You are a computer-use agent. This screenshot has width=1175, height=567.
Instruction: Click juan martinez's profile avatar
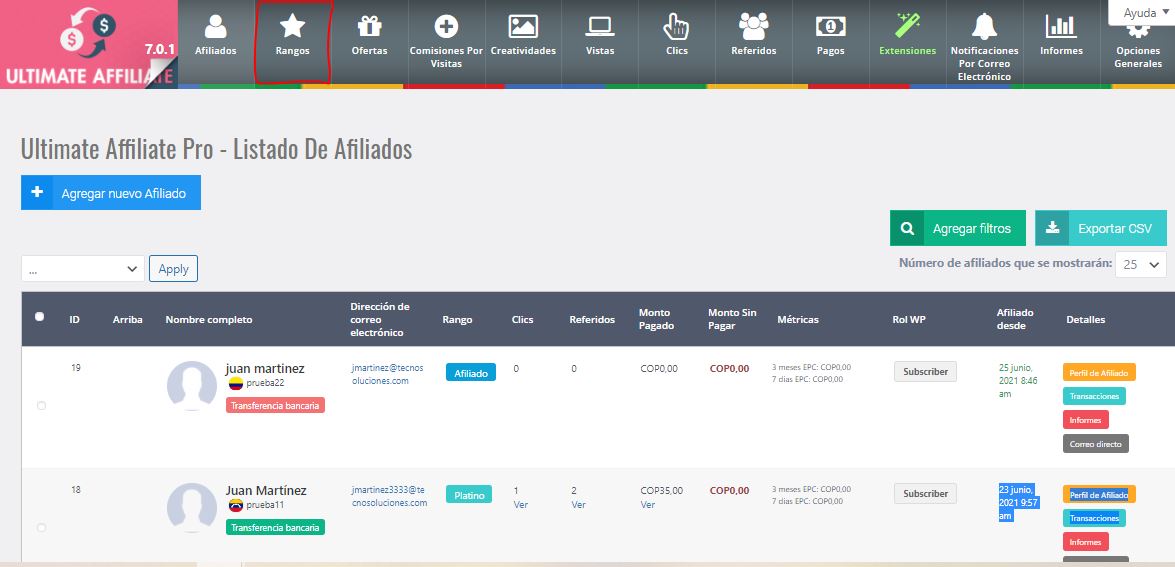[x=192, y=385]
